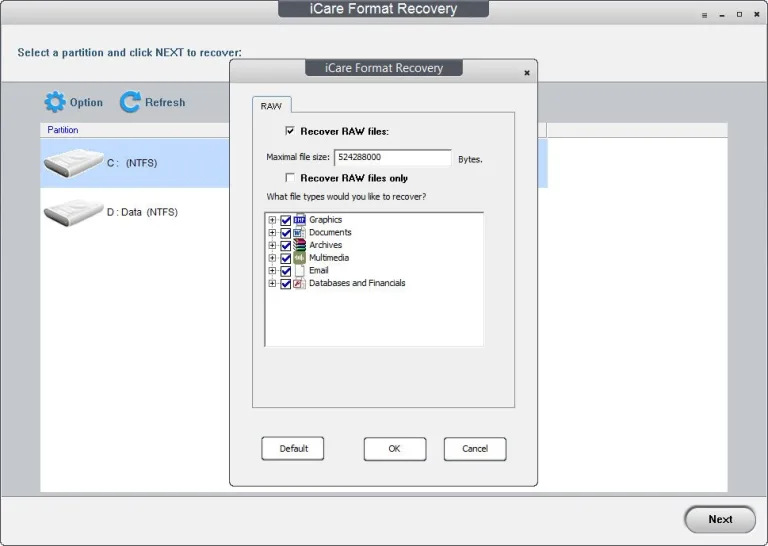The width and height of the screenshot is (768, 546).
Task: Expand the Documents tree node
Action: coord(272,233)
